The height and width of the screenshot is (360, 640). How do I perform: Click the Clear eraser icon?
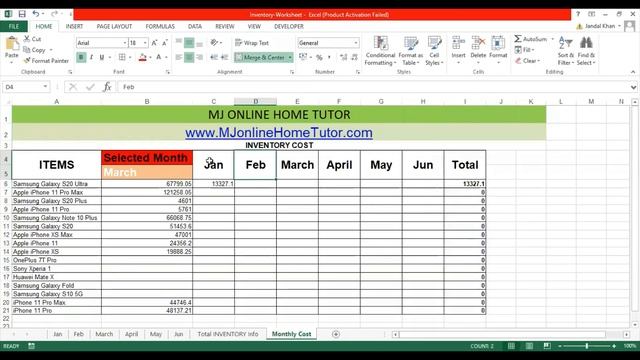(x=518, y=61)
